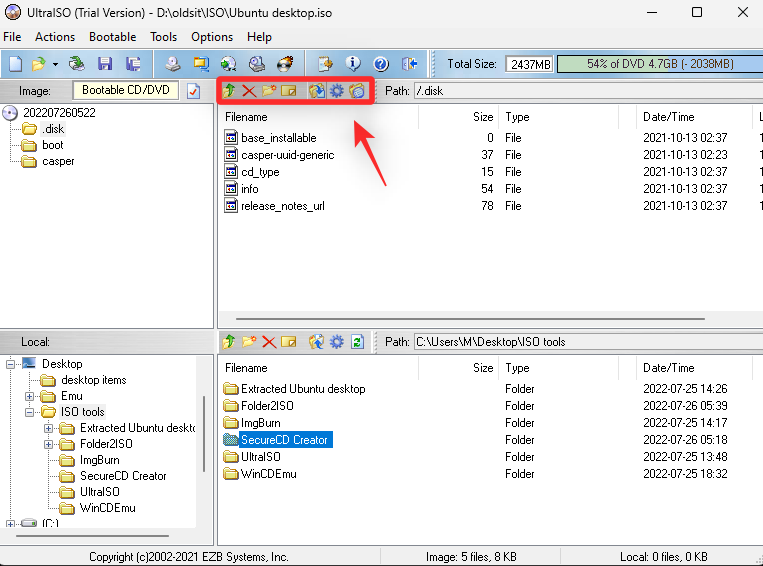Click the 54% of DVD 4.7GB capacity bar

pyautogui.click(x=660, y=64)
